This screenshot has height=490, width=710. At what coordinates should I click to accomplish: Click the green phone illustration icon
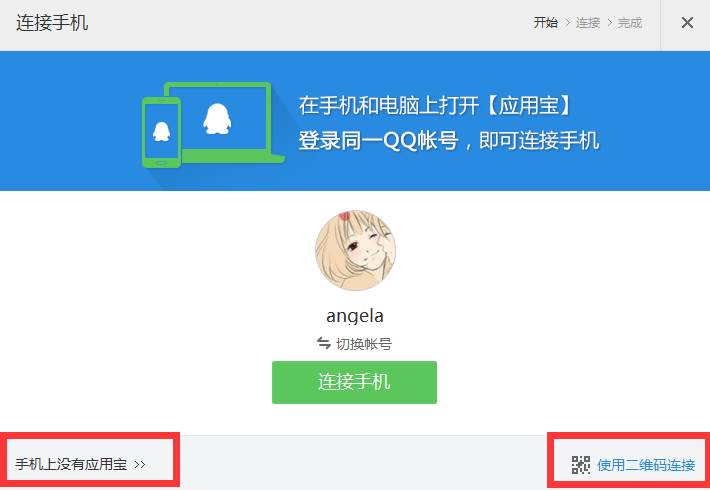point(161,132)
